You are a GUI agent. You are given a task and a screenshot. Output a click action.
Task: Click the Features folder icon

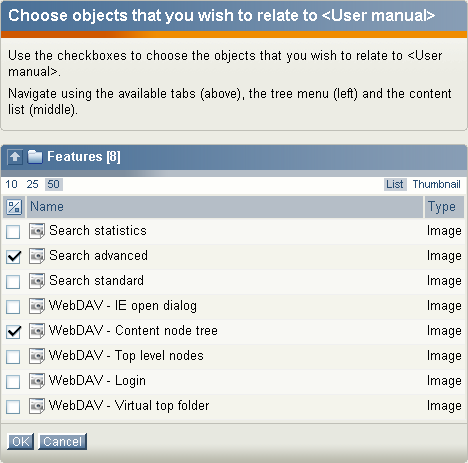point(35,157)
